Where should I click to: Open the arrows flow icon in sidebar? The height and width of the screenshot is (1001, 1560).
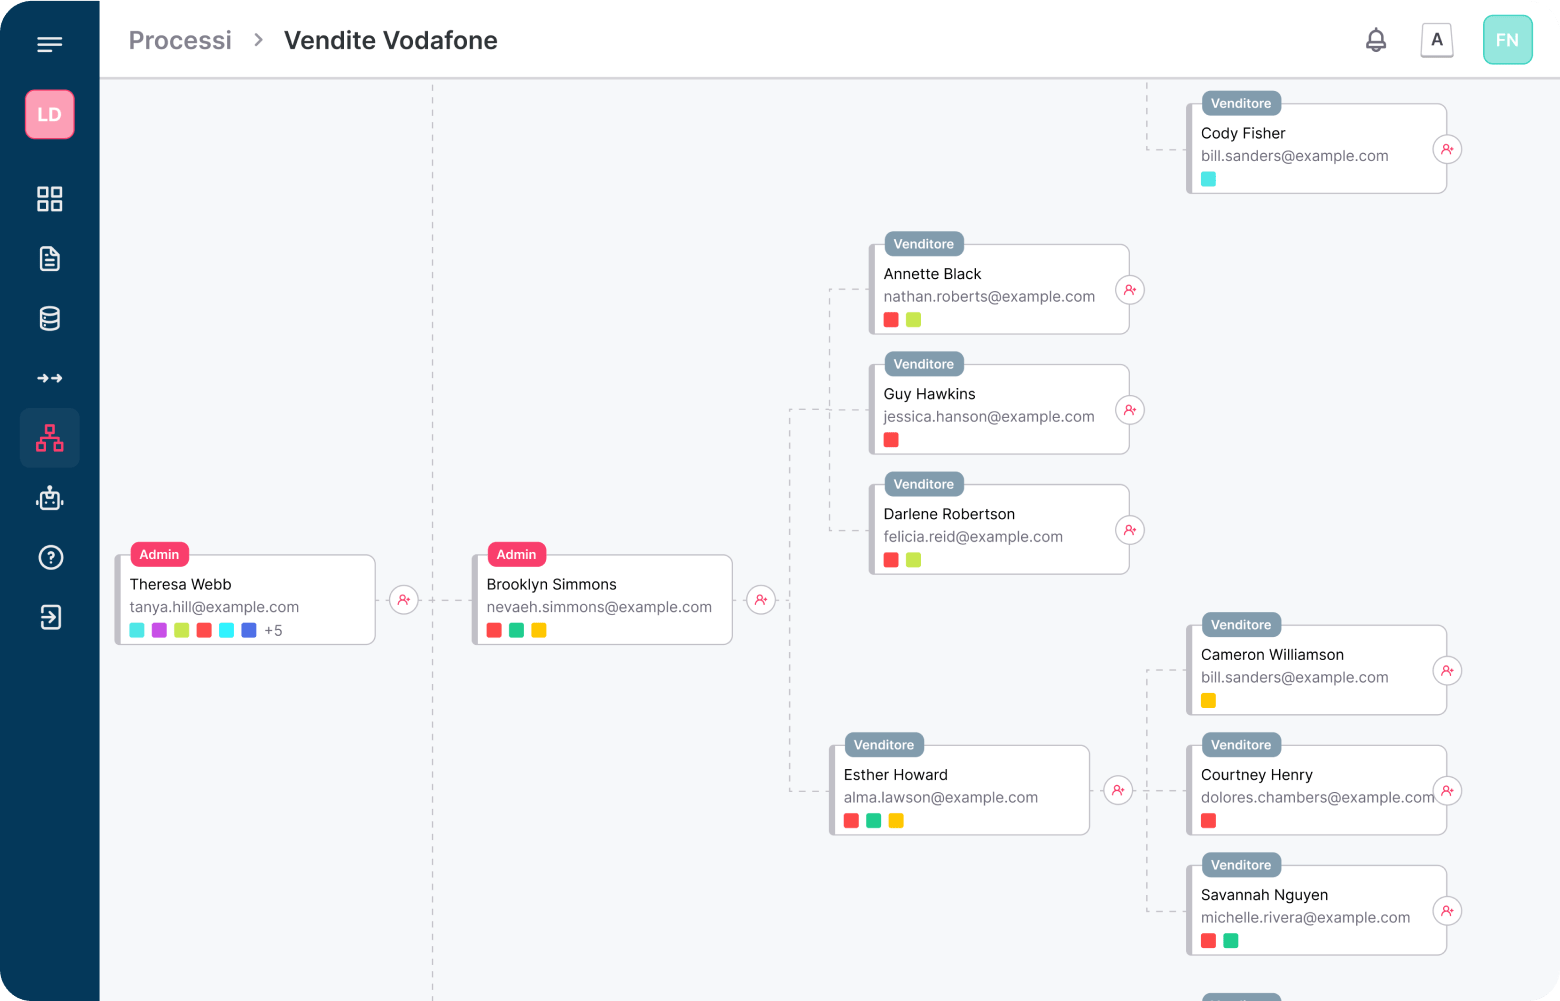click(x=49, y=378)
